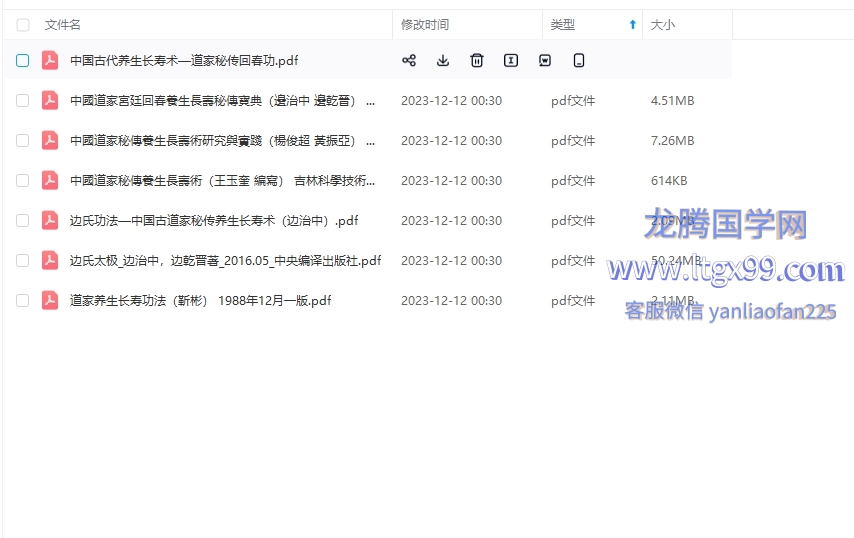Click the date of 養生長壽術研究與實踐 row
Image resolution: width=854 pixels, height=538 pixels.
tap(452, 140)
